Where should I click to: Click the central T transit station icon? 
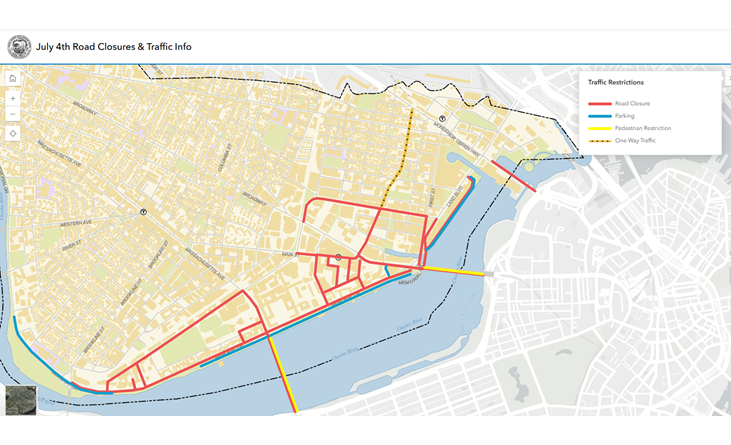tap(339, 258)
